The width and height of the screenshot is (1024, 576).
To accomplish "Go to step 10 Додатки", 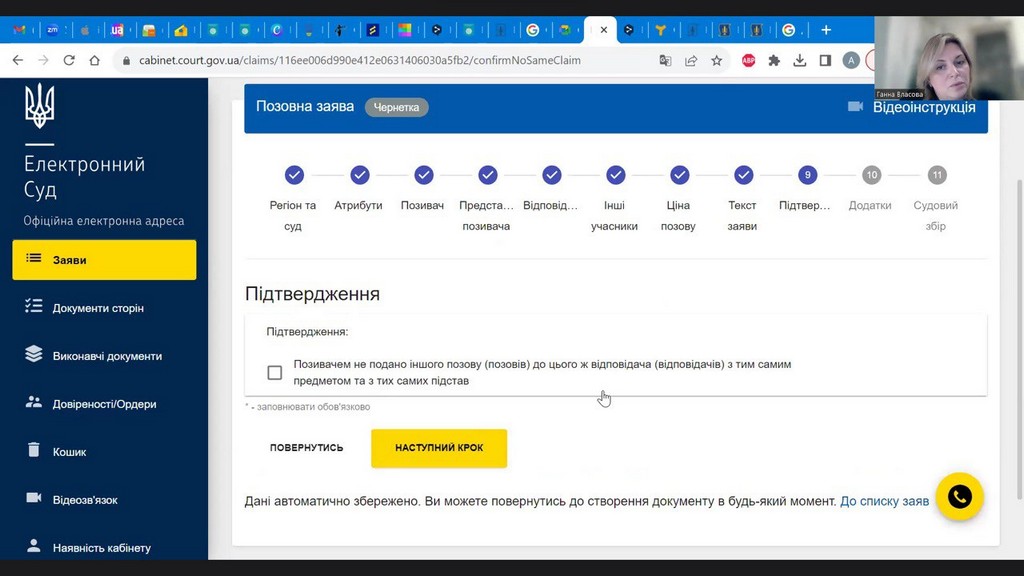I will coord(871,175).
